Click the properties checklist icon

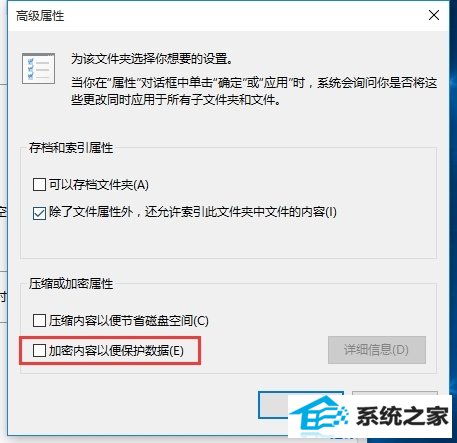point(38,68)
